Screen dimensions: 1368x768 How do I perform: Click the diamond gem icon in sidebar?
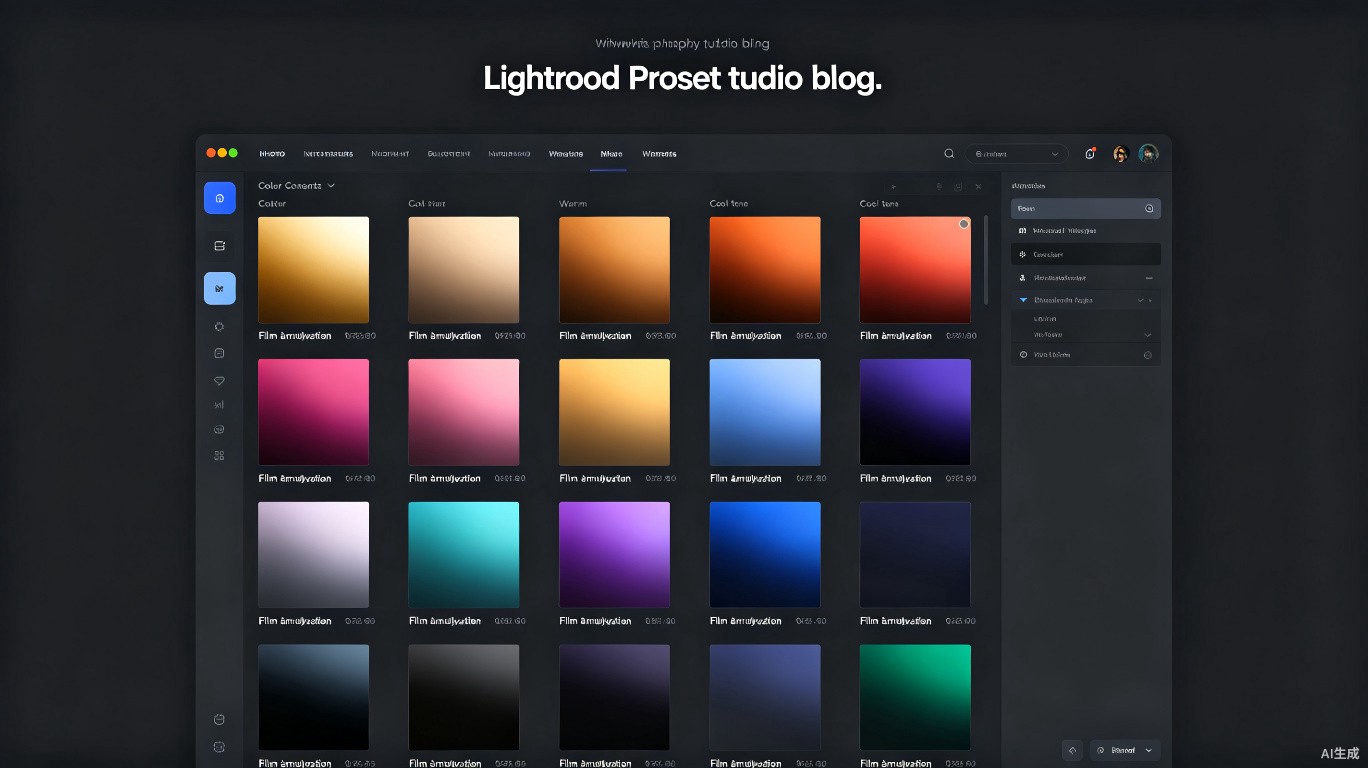coord(220,381)
